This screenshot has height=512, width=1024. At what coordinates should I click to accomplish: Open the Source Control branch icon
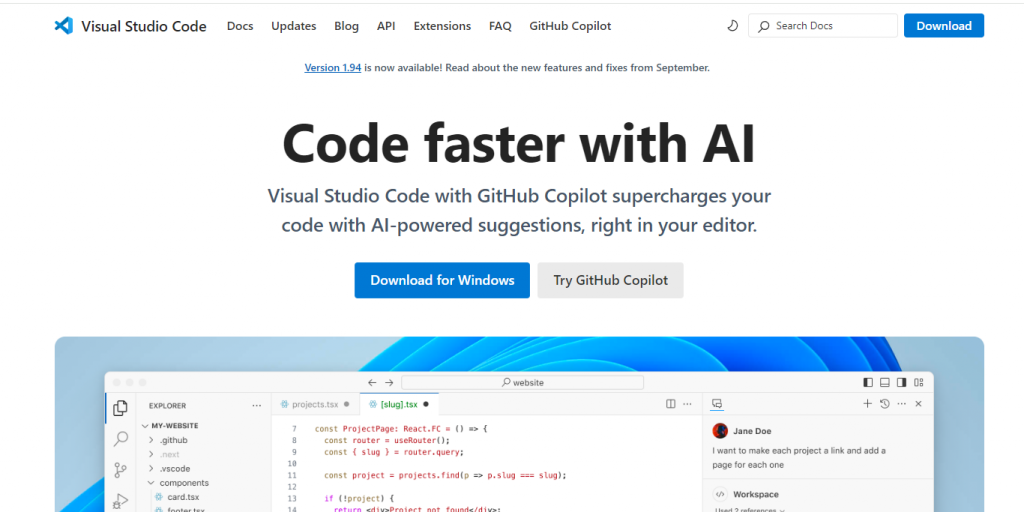[x=120, y=470]
